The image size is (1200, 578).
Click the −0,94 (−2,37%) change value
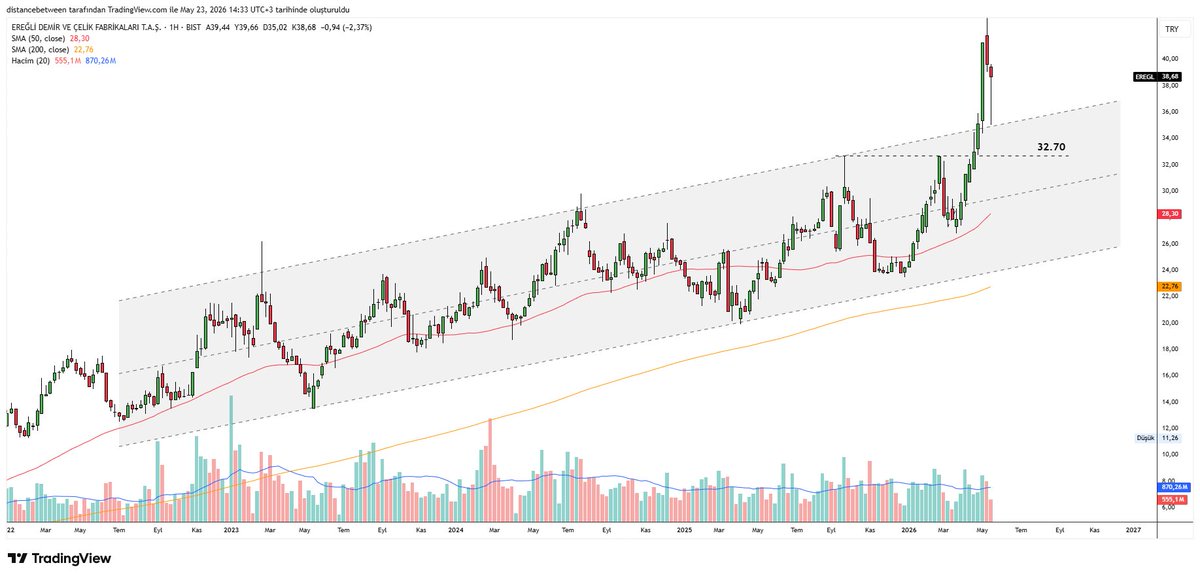pos(348,28)
